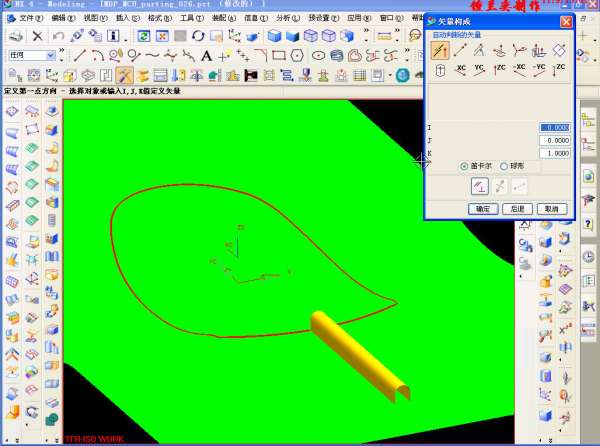This screenshot has height=446, width=600.
Task: Select the datum axis vector icon
Action: (x=440, y=70)
